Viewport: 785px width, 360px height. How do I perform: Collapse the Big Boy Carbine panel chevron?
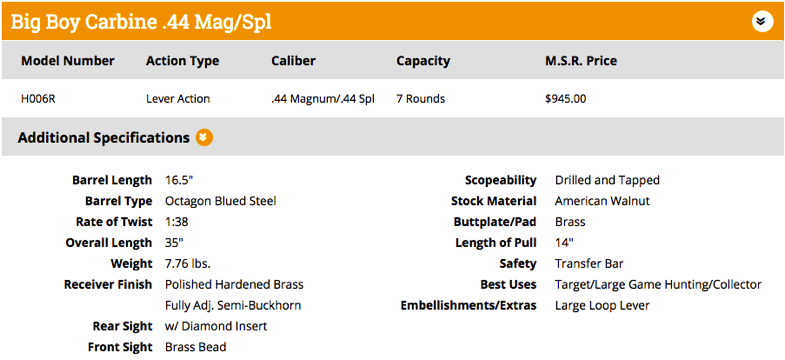762,22
